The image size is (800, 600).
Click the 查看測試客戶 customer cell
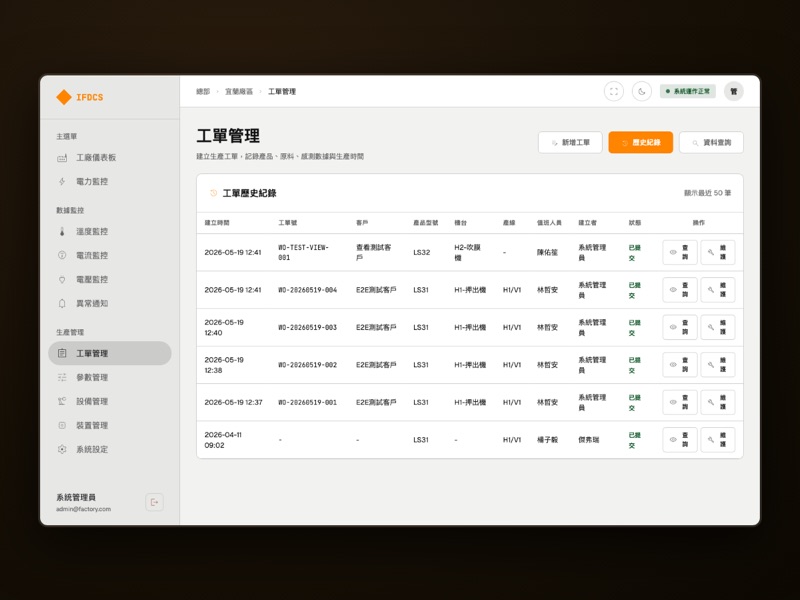click(x=373, y=253)
